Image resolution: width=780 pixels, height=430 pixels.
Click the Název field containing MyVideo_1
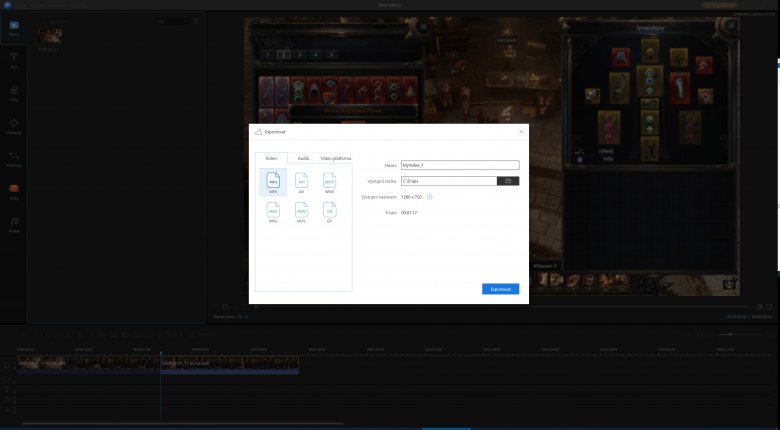point(460,165)
